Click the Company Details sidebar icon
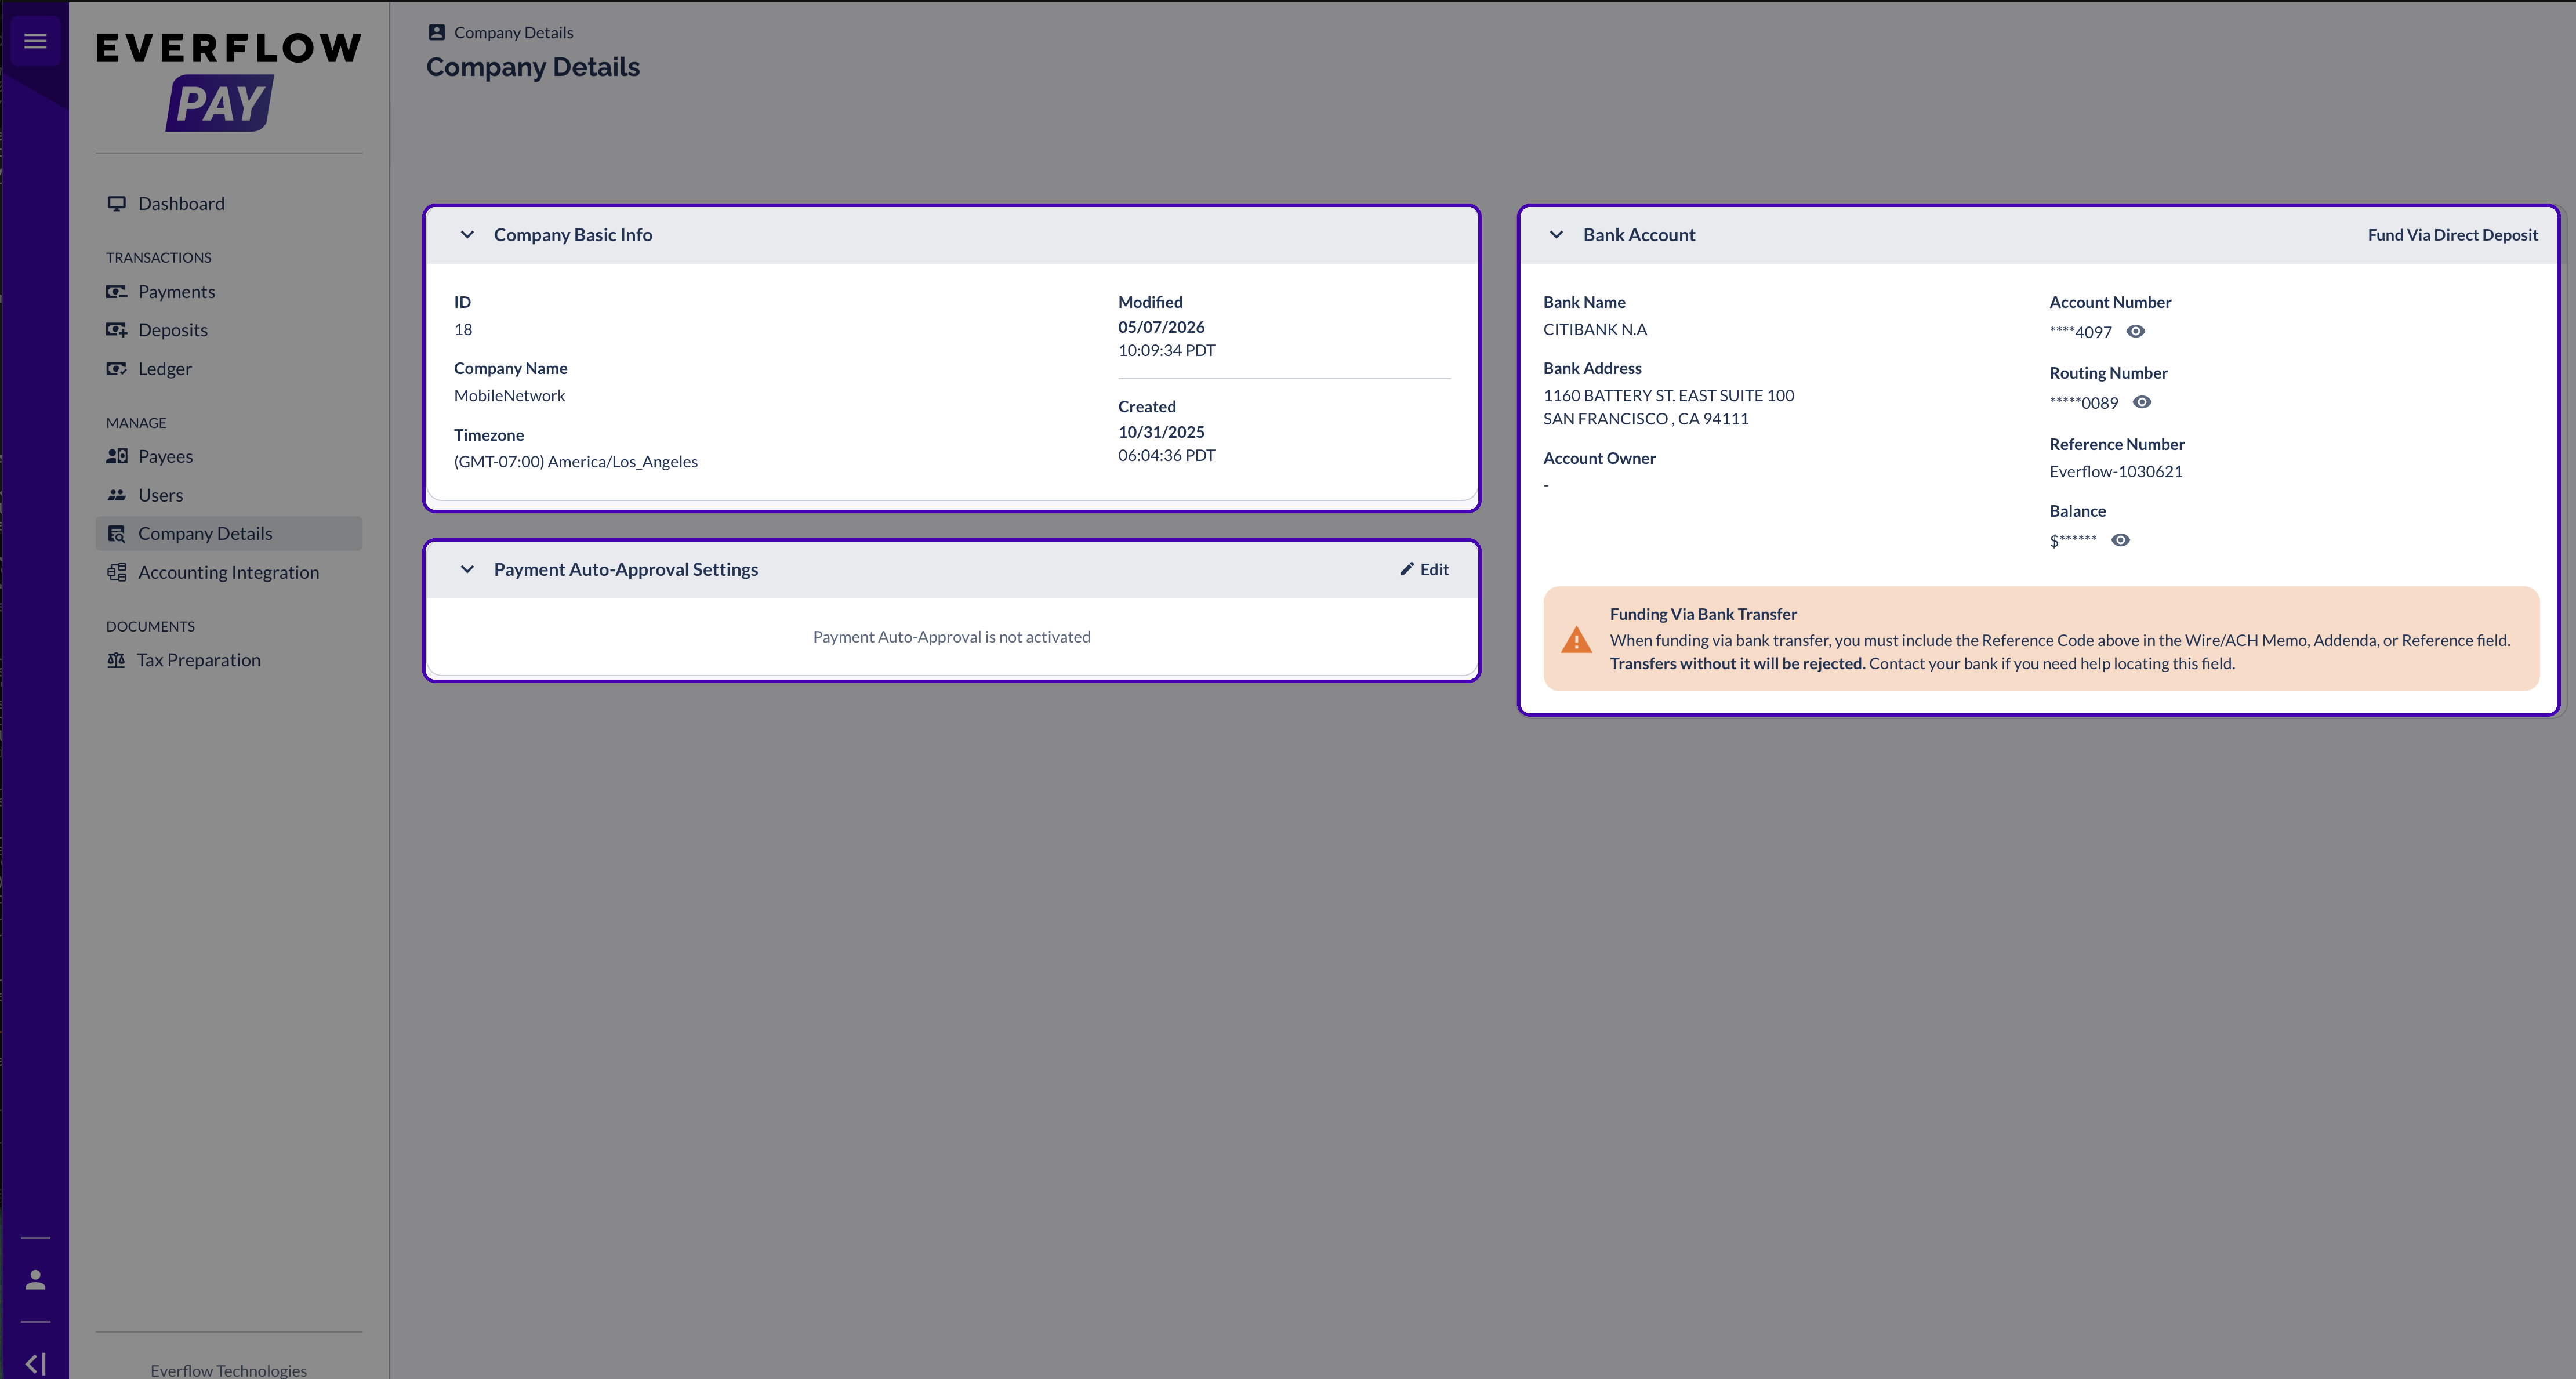 (x=117, y=534)
